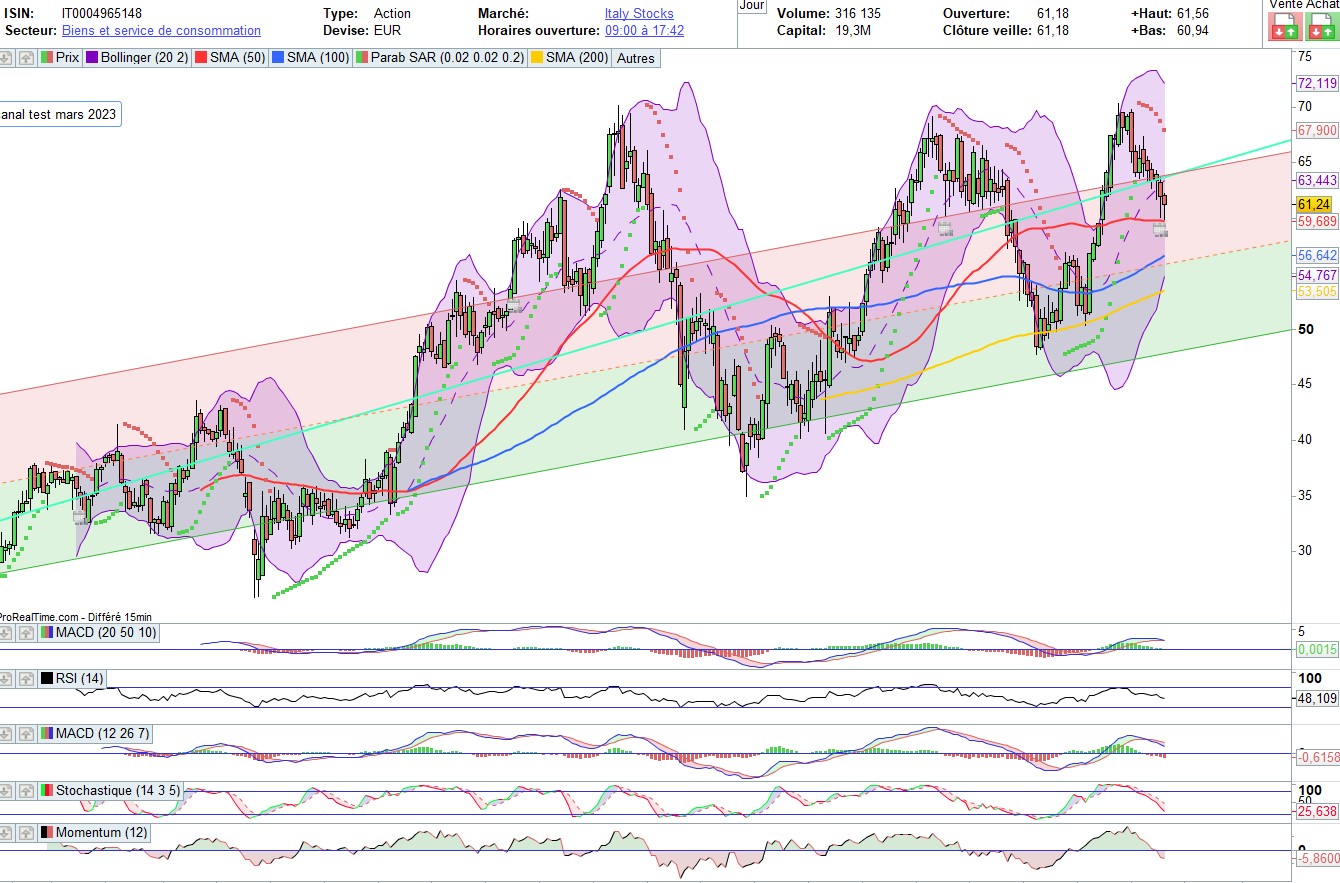Click the Bollinger upper band value 72,119
Screen dimensions: 1340x883
[x=1316, y=83]
